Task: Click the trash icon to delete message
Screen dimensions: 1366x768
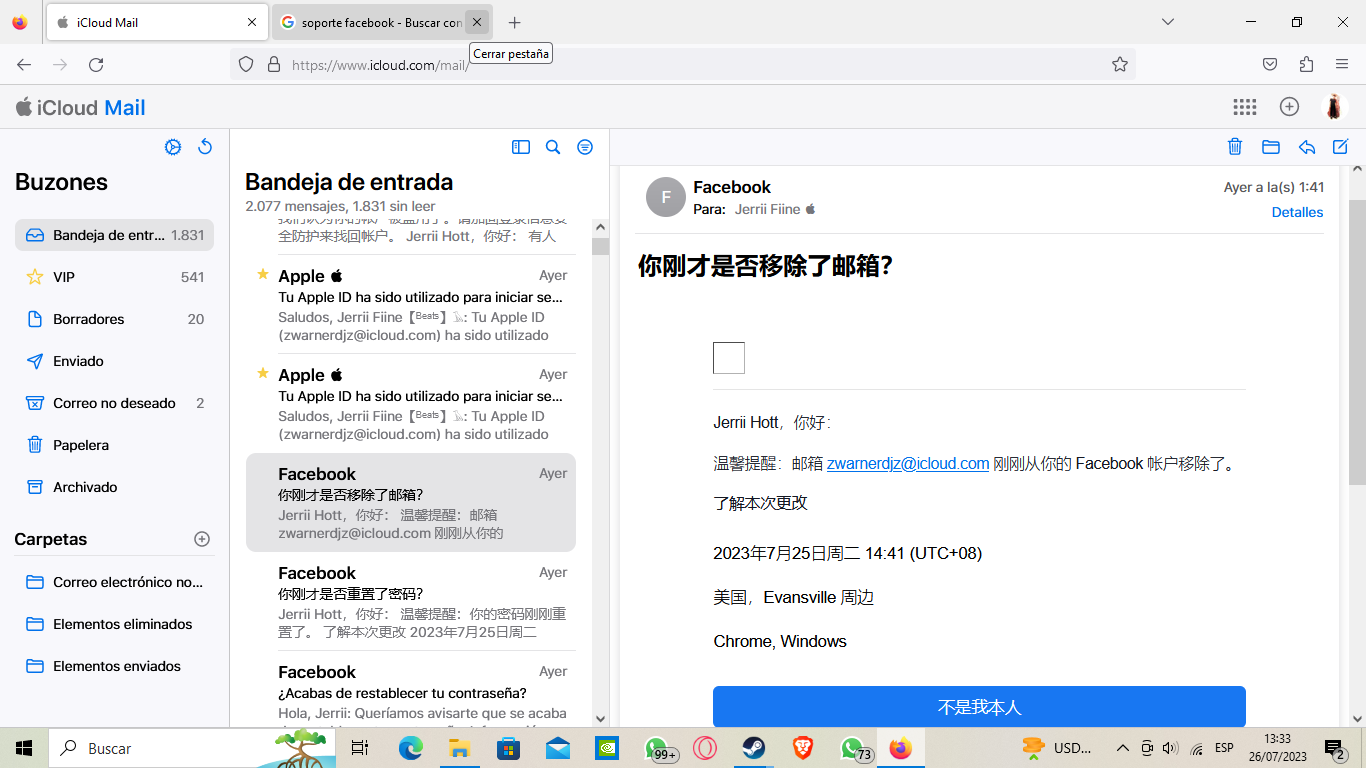Action: [x=1235, y=147]
